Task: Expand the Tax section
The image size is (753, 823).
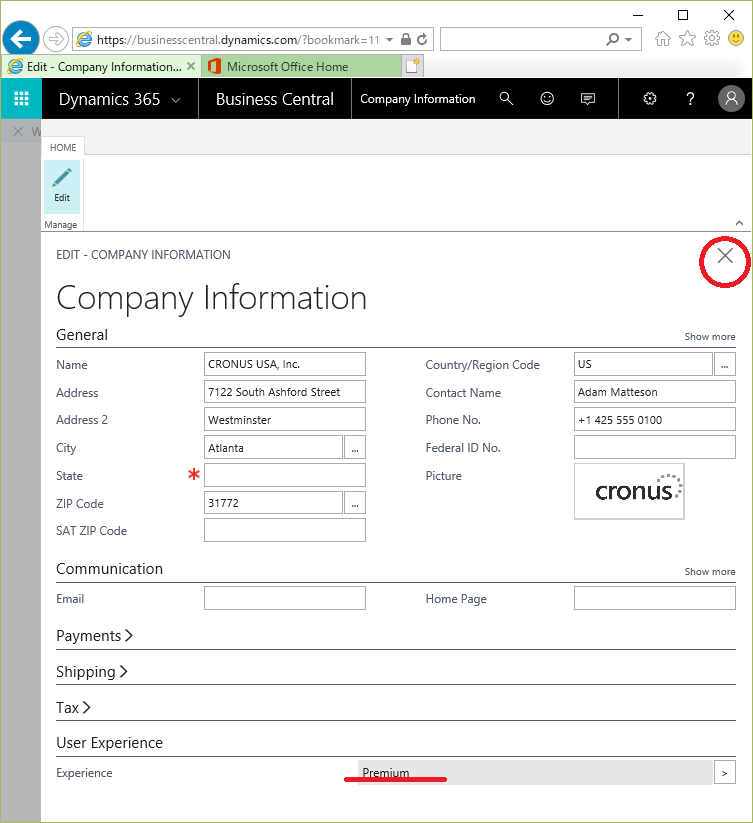Action: [x=73, y=708]
